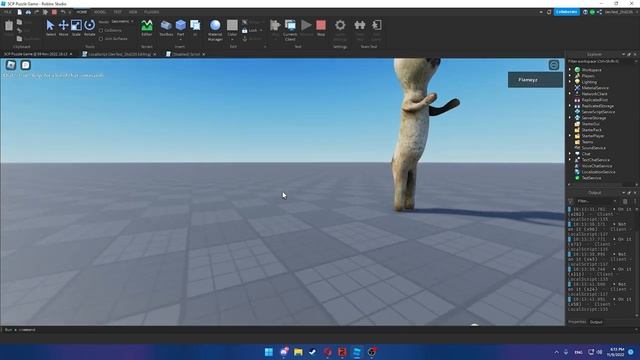
Task: Select StarterGui in Explorer
Action: [590, 124]
